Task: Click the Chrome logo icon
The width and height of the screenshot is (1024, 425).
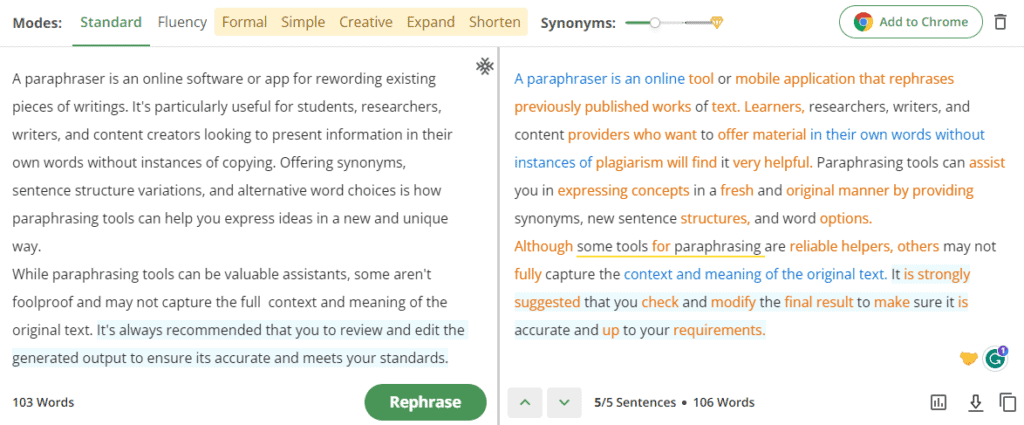Action: (x=863, y=22)
